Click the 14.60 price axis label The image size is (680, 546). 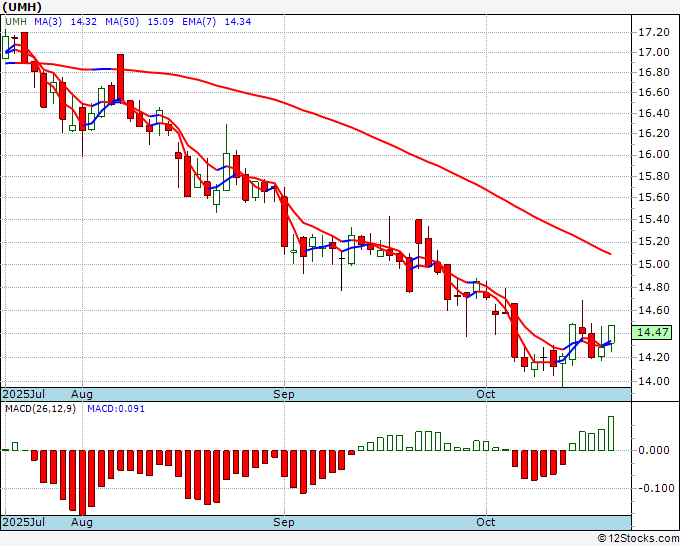point(654,310)
